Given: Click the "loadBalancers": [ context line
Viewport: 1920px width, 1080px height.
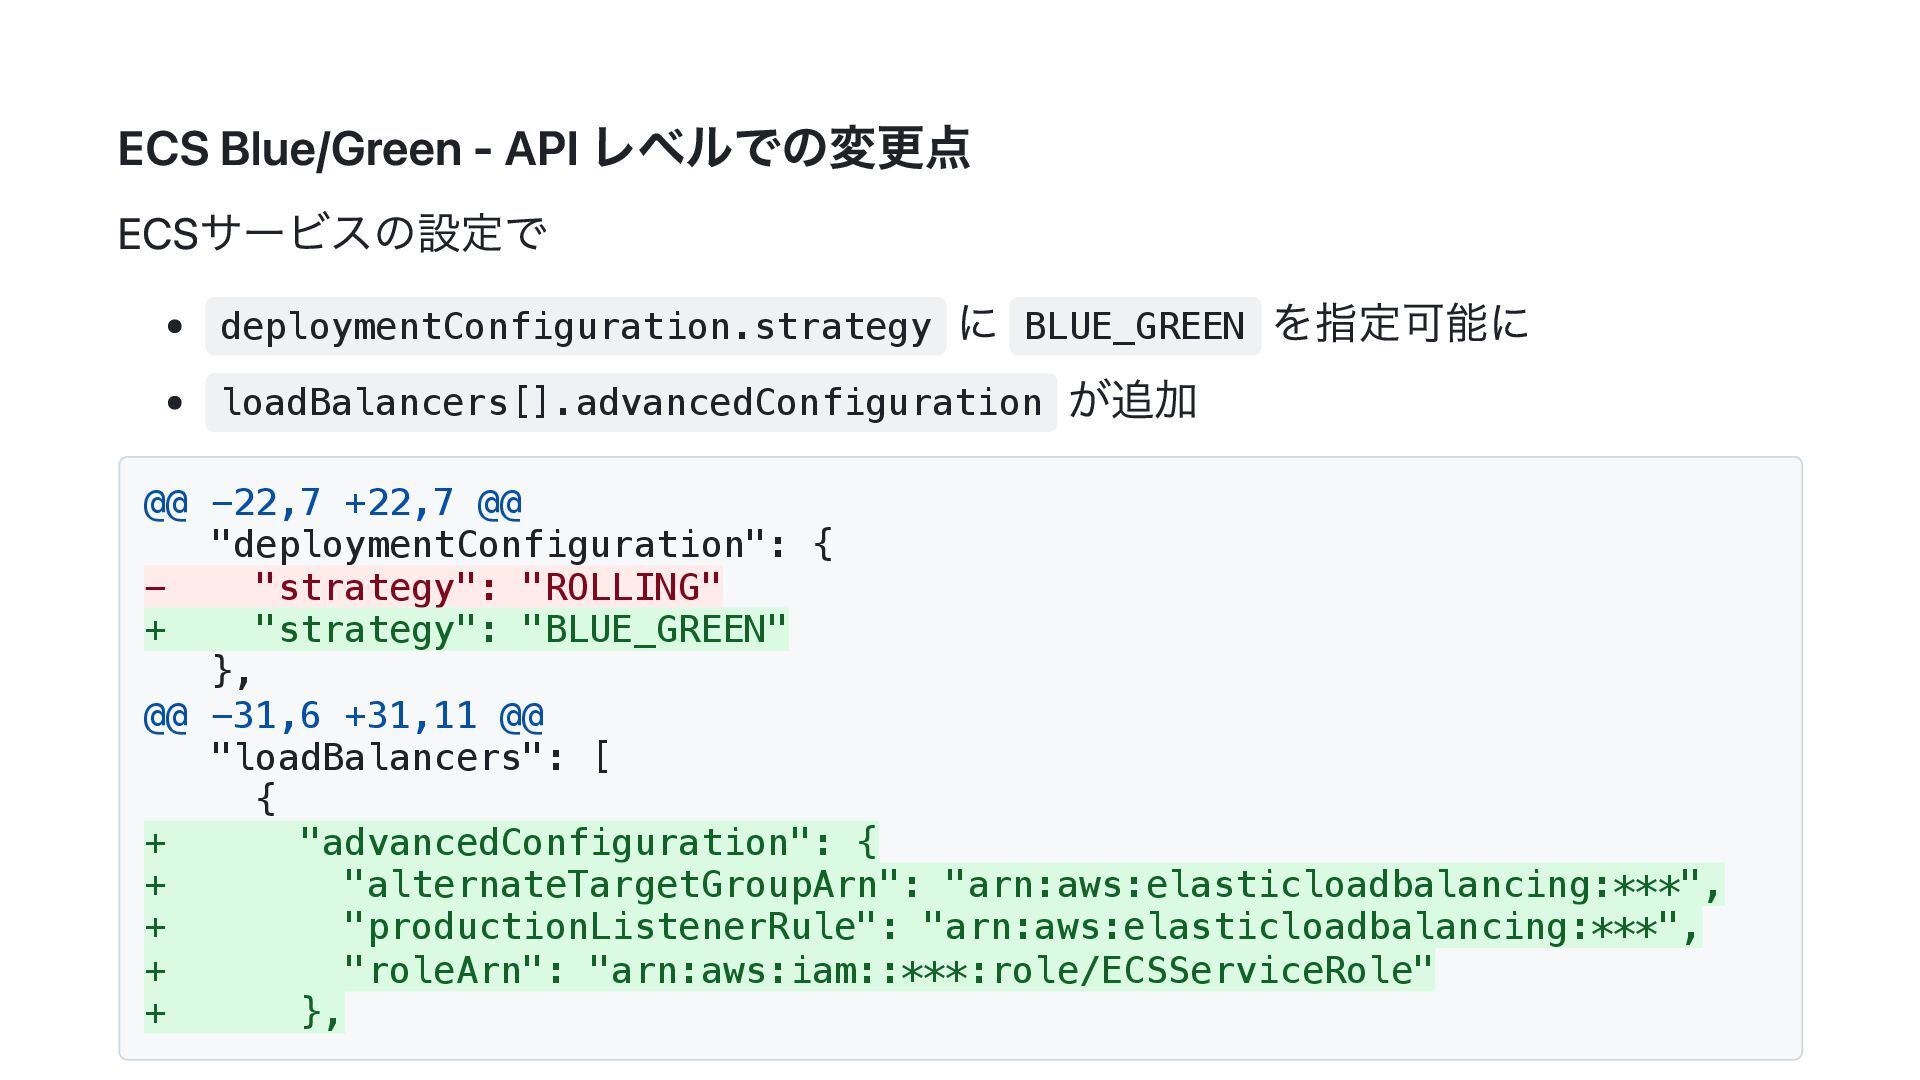Looking at the screenshot, I should pos(410,757).
